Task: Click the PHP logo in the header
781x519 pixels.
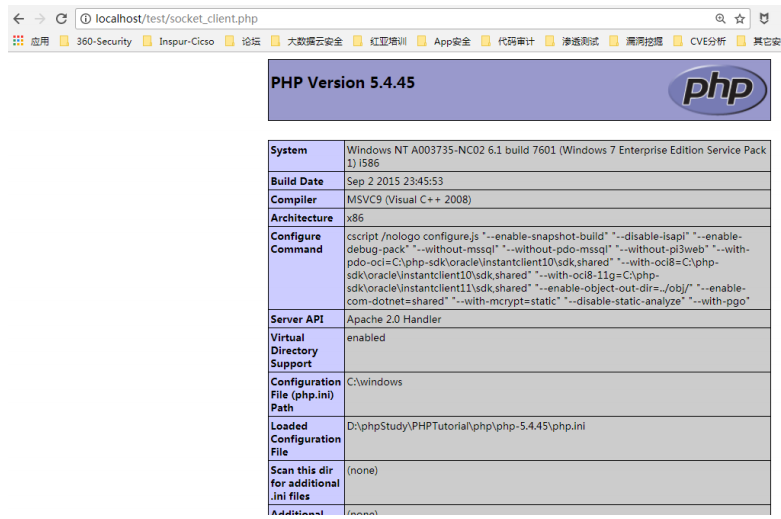Action: click(x=717, y=90)
